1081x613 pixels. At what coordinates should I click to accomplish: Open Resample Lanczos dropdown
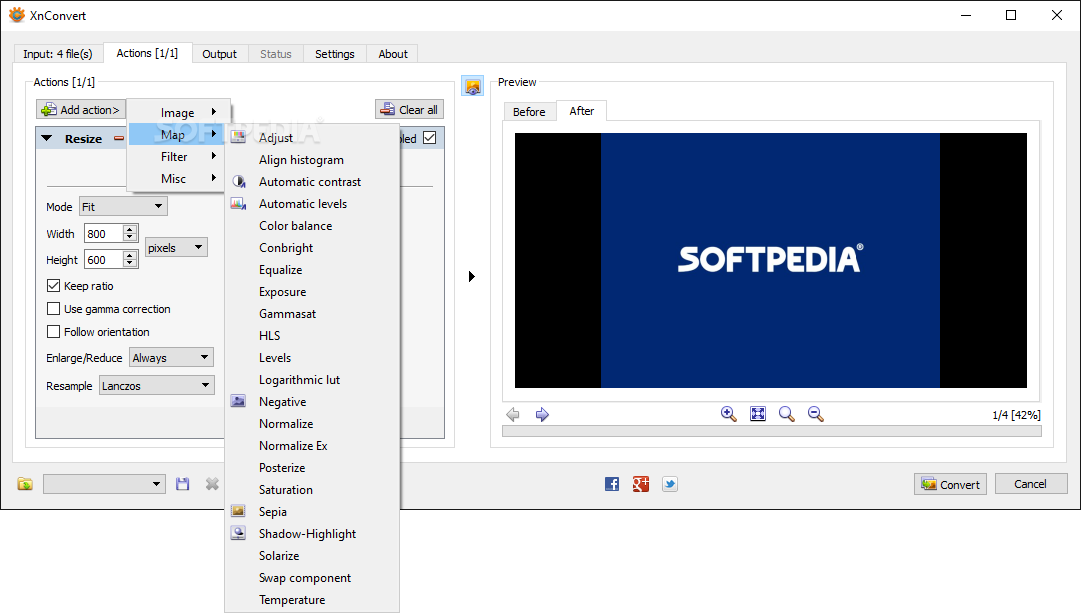click(x=156, y=385)
